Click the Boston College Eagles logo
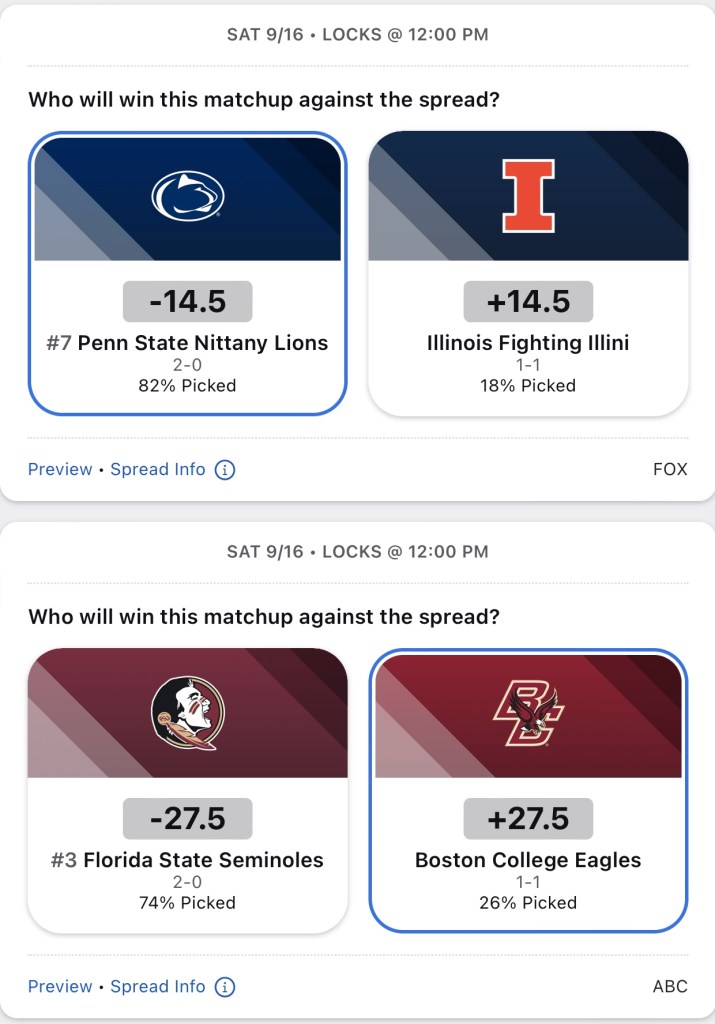The height and width of the screenshot is (1024, 715). click(528, 713)
